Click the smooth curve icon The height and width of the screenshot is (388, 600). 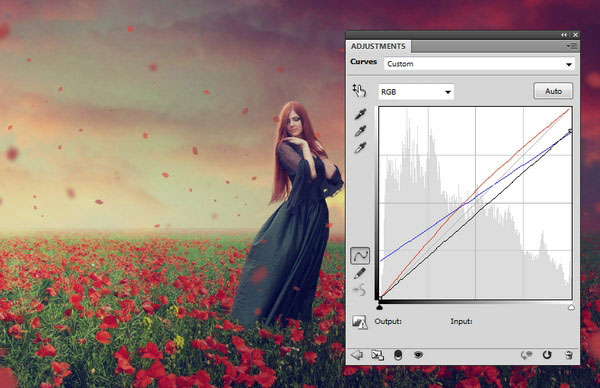pos(359,290)
